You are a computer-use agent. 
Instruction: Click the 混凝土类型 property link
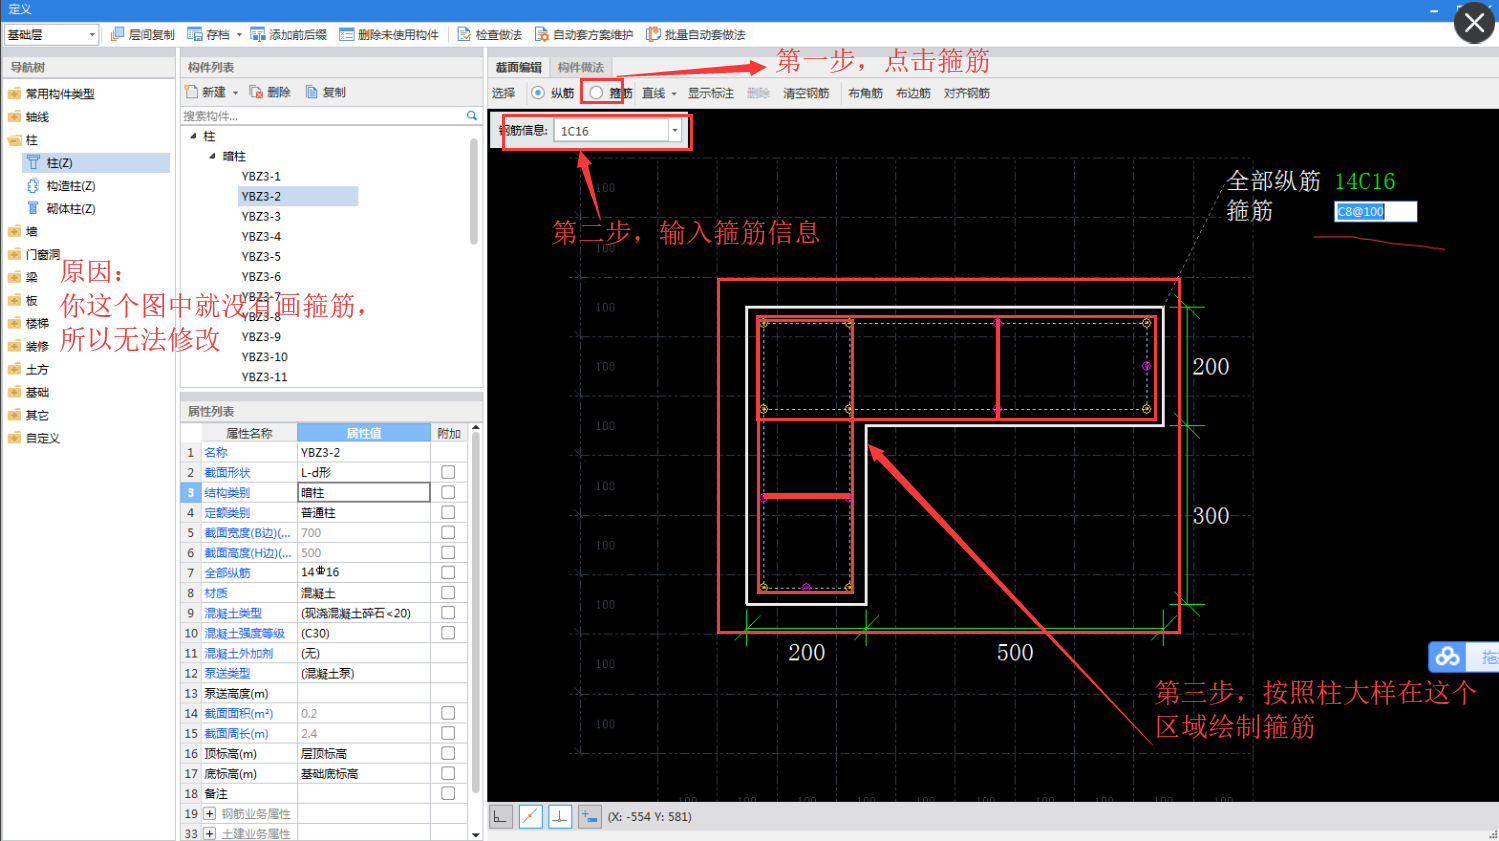click(x=233, y=613)
